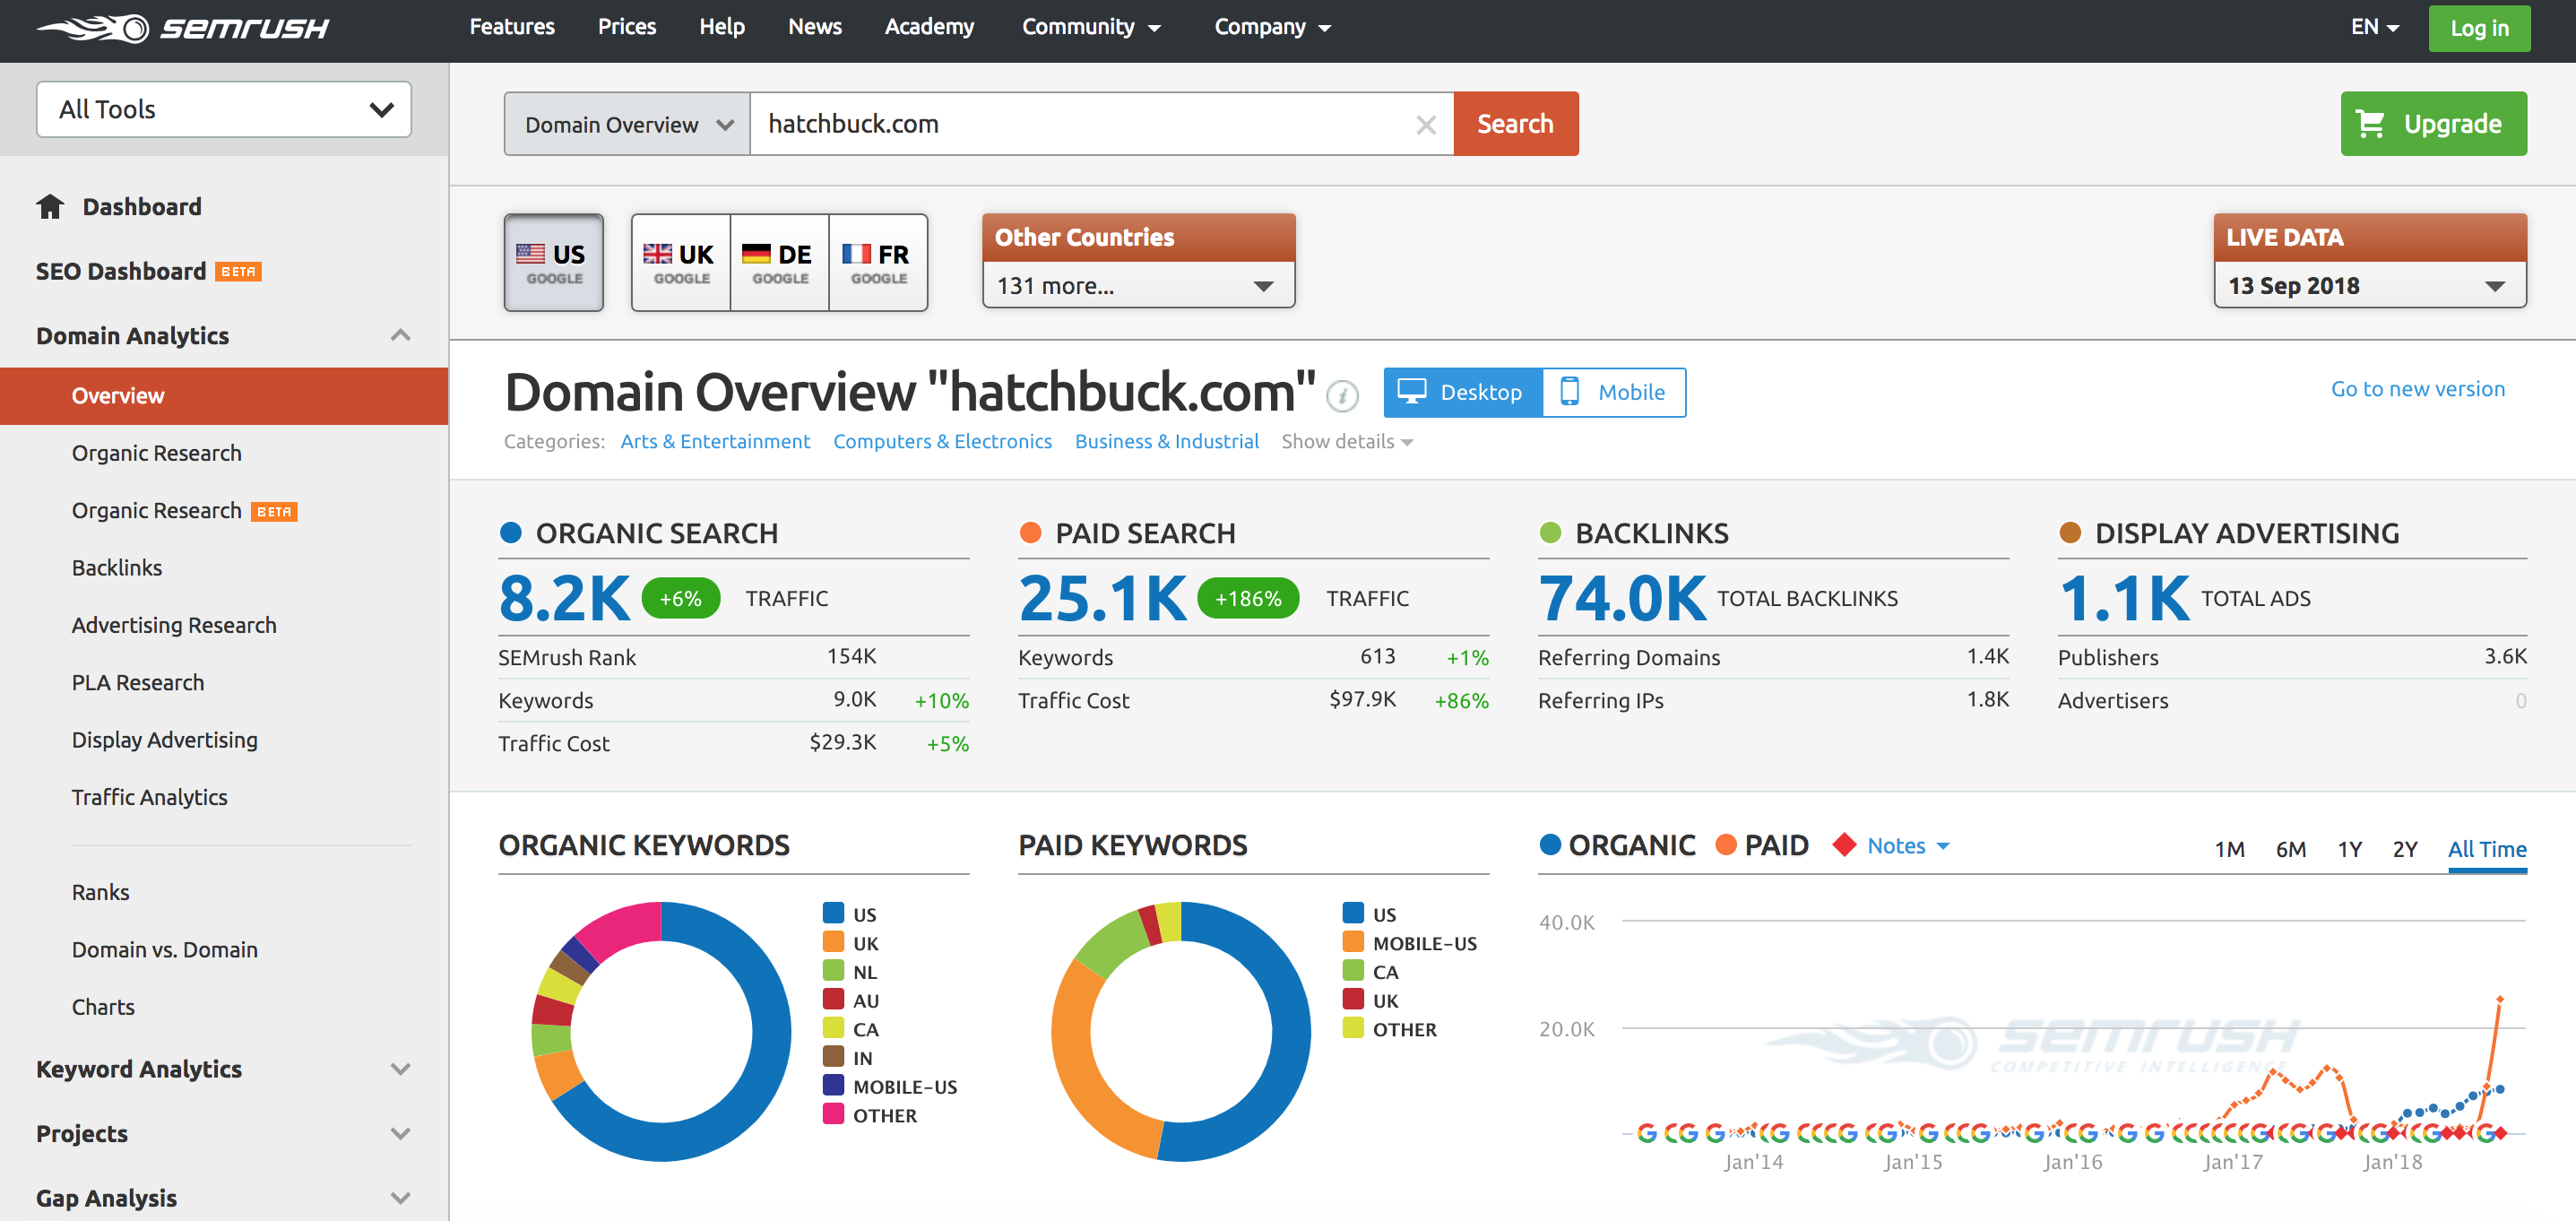Open the Academy menu item

pos(929,27)
